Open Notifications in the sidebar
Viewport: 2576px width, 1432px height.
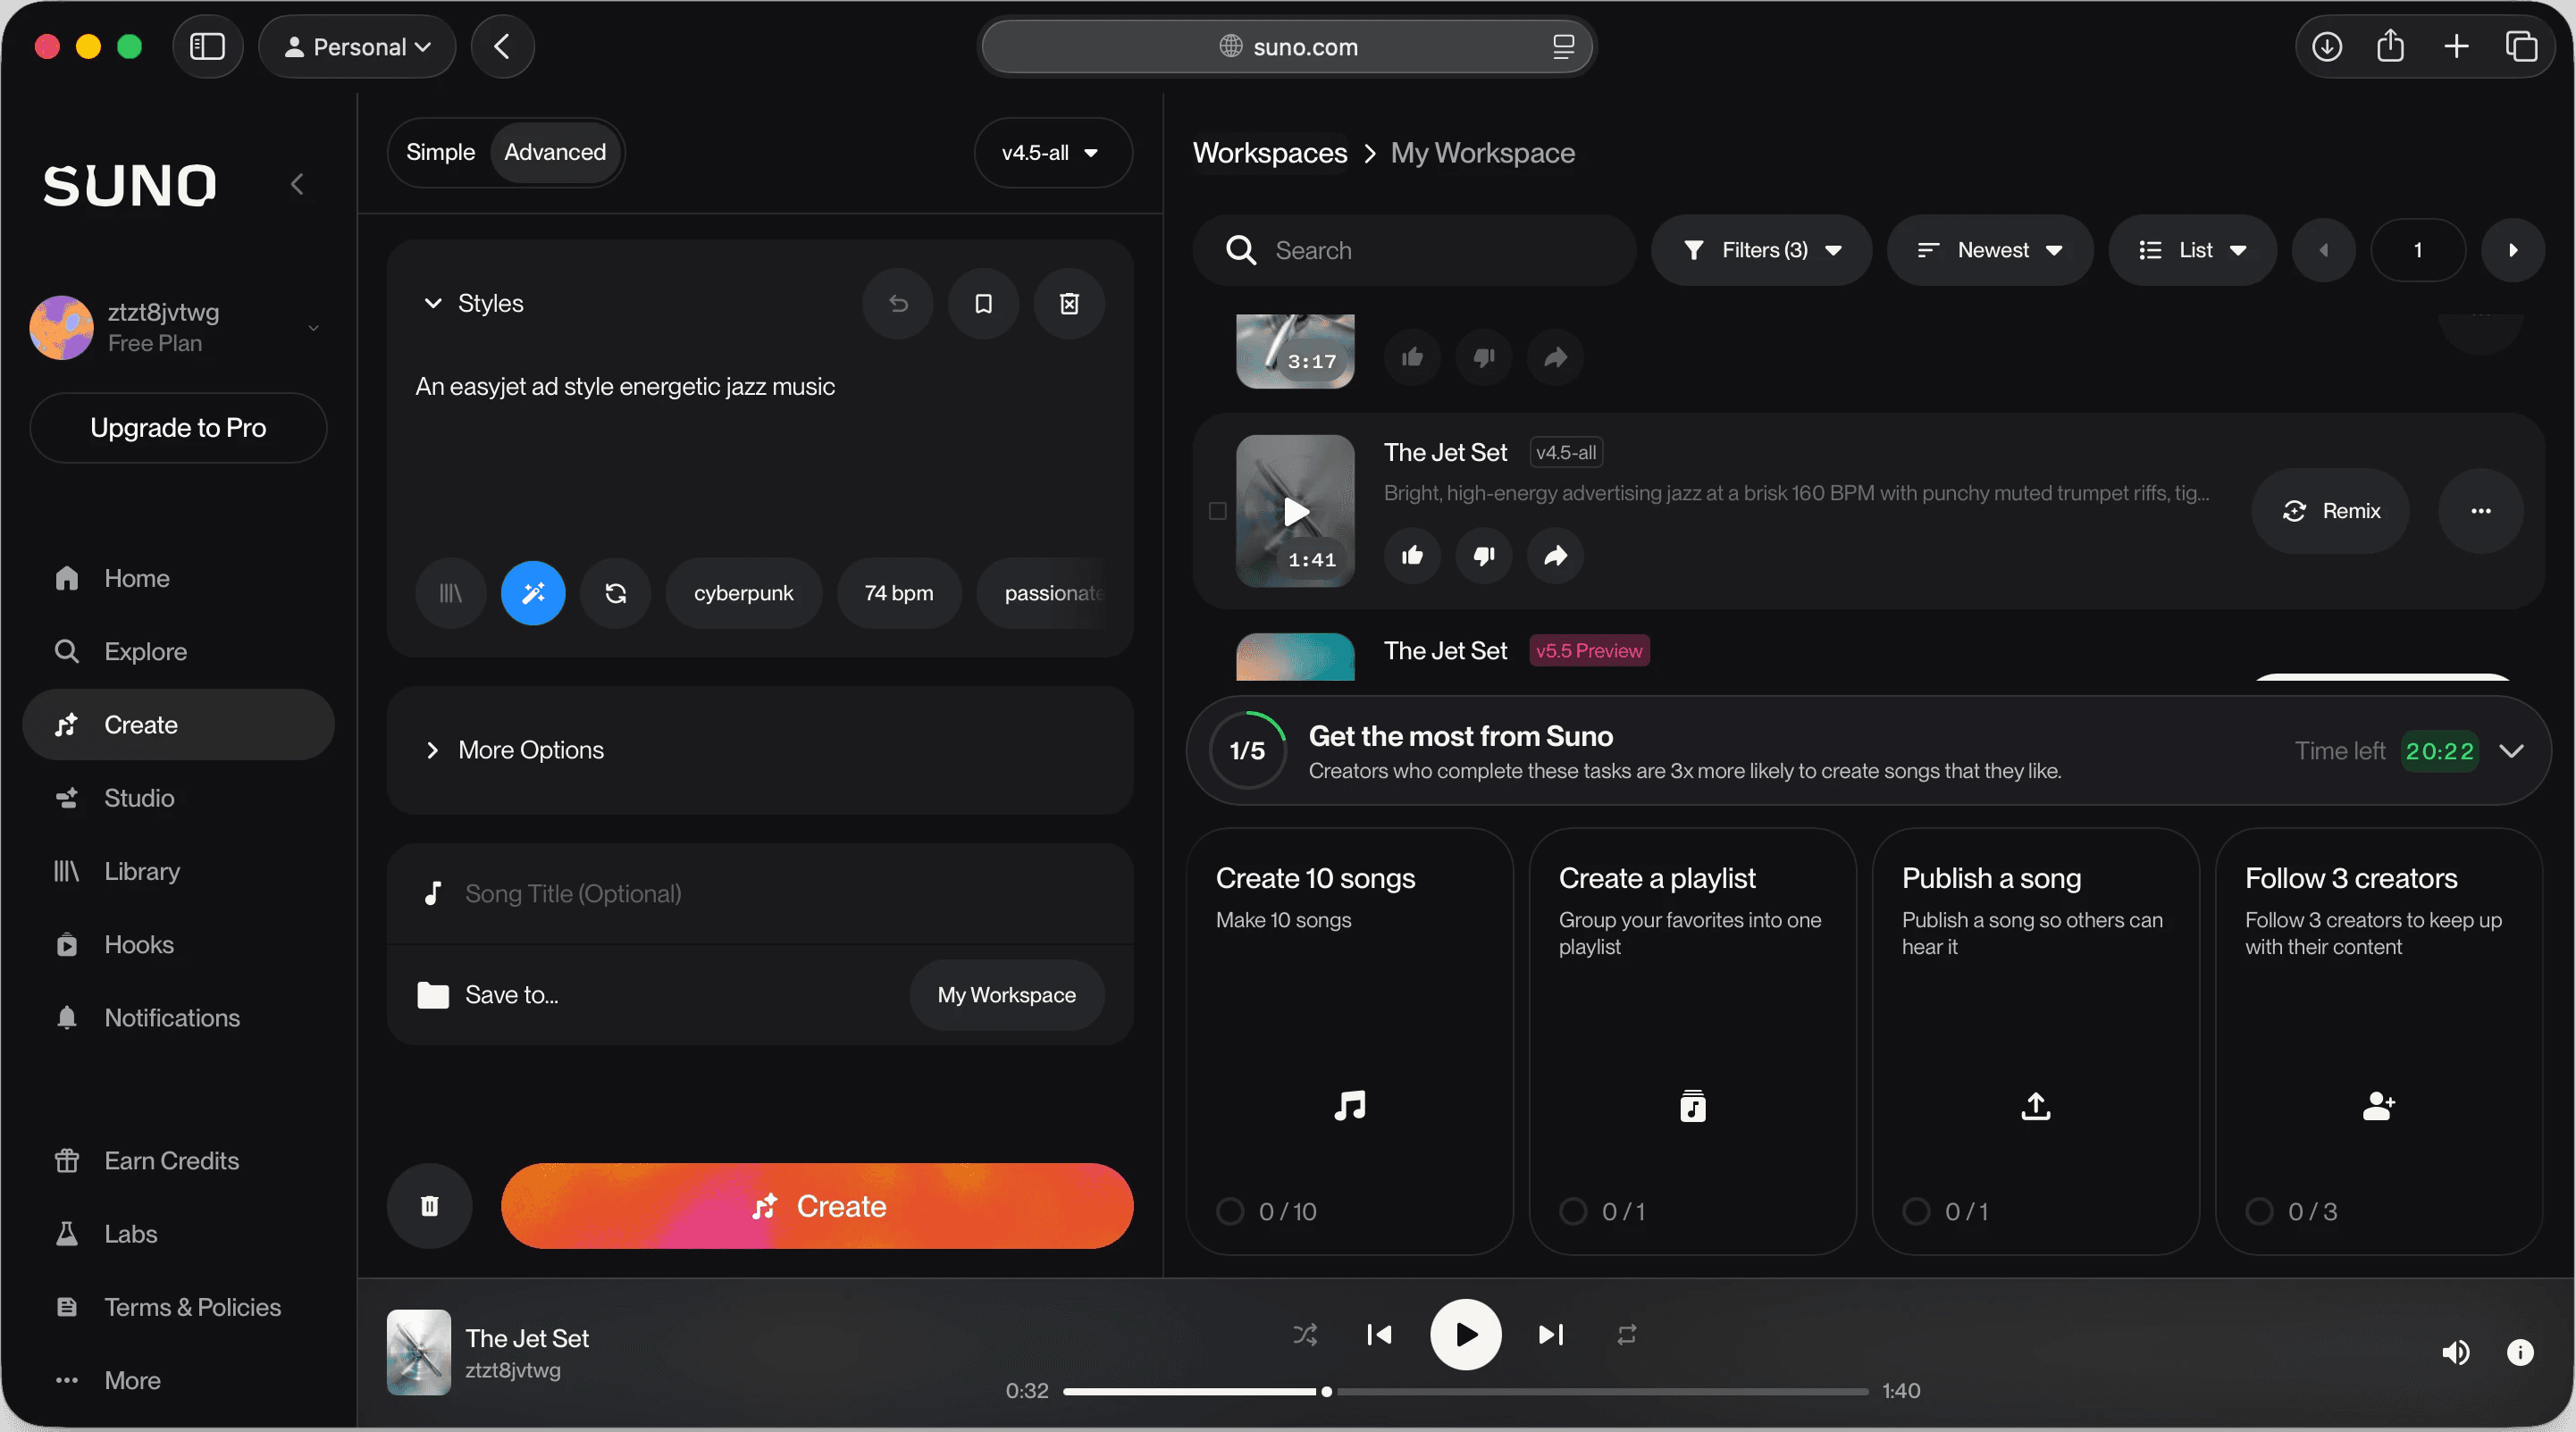click(x=178, y=1017)
